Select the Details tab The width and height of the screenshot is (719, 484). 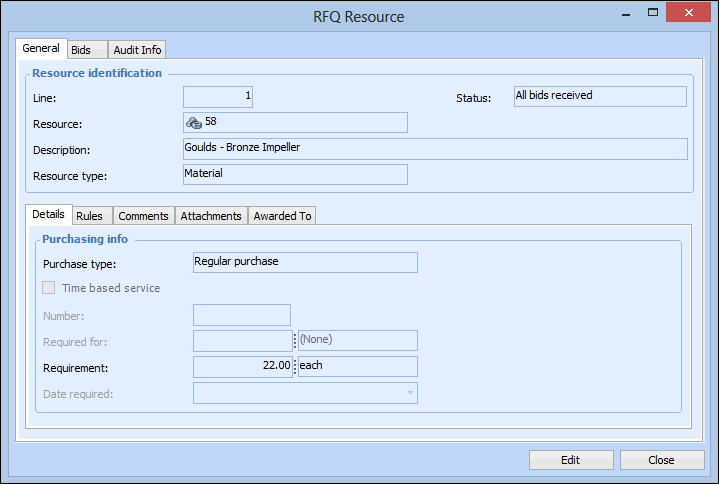pos(48,215)
